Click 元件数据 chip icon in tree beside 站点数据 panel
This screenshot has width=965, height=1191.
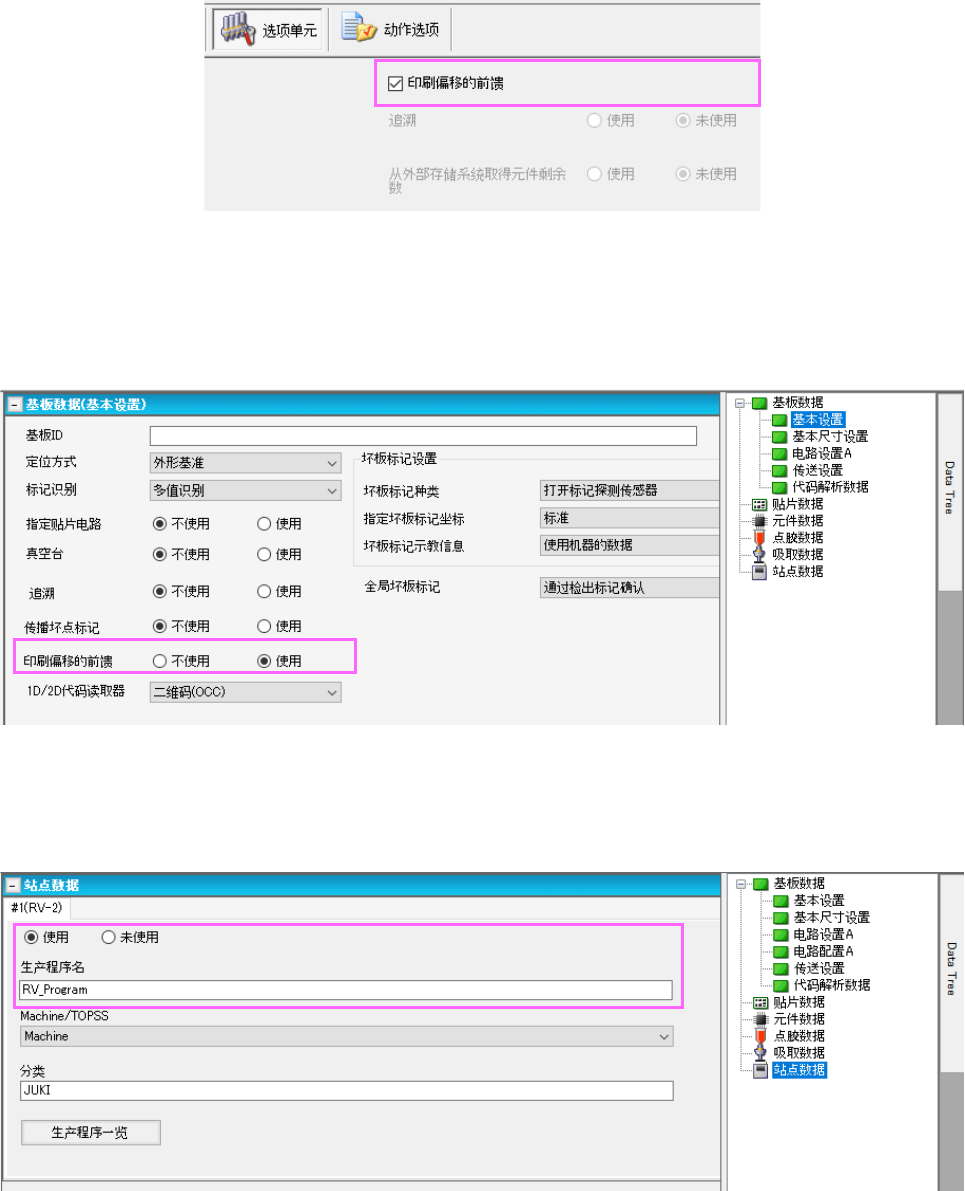point(761,1019)
